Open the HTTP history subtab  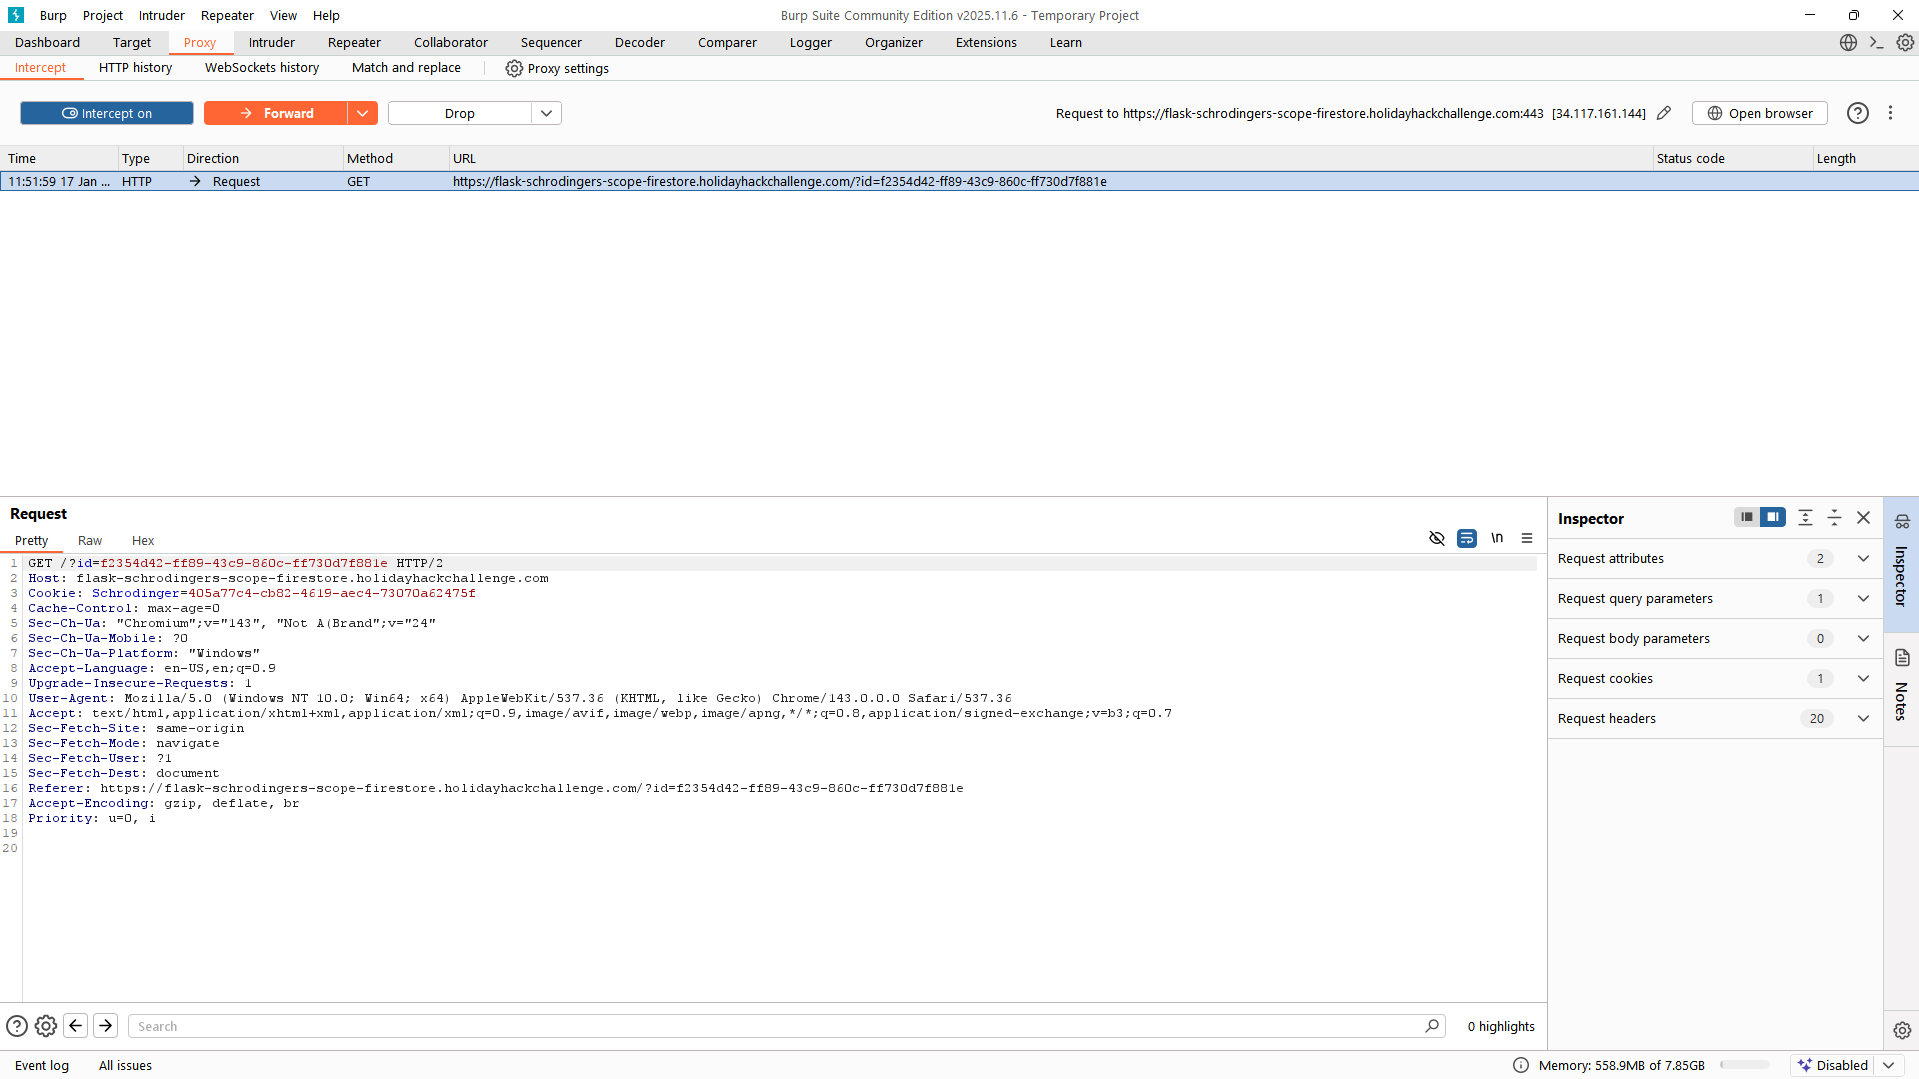(x=135, y=67)
